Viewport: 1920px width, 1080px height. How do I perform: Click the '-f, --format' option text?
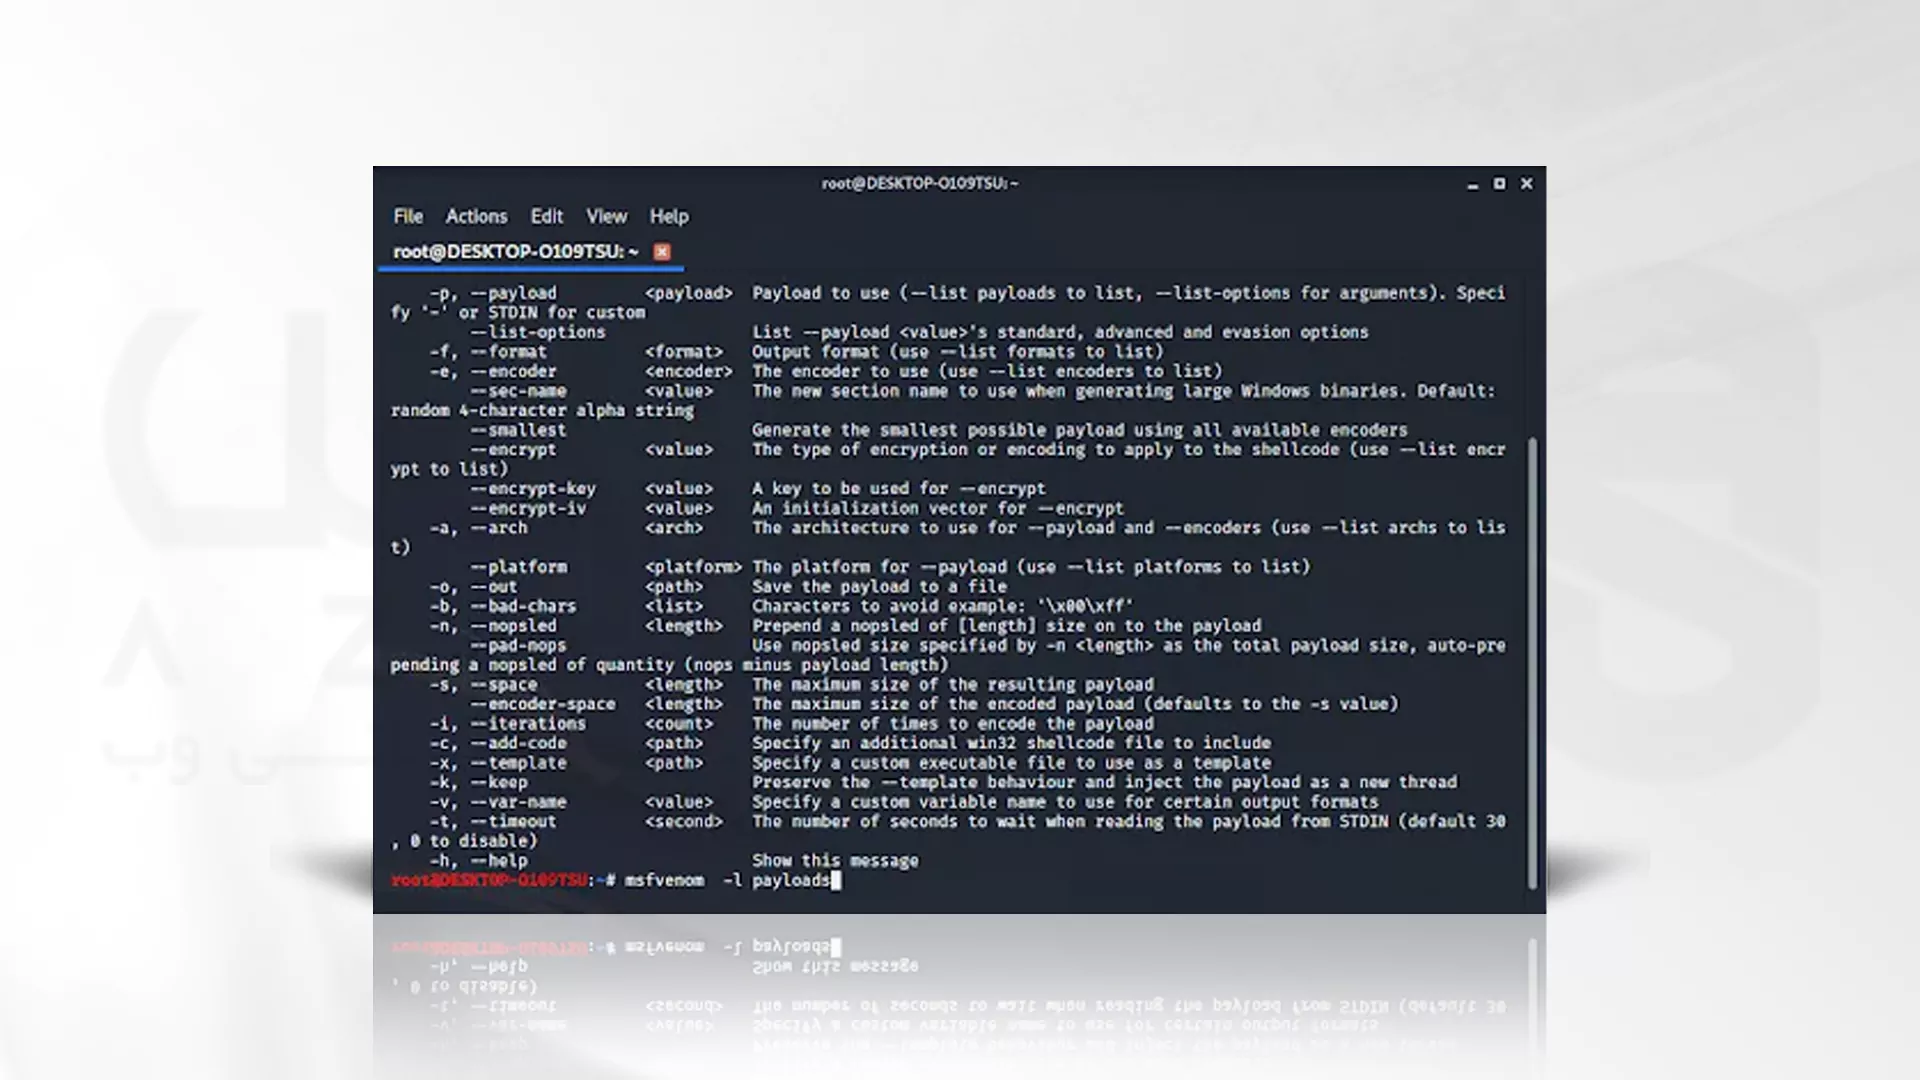click(488, 352)
